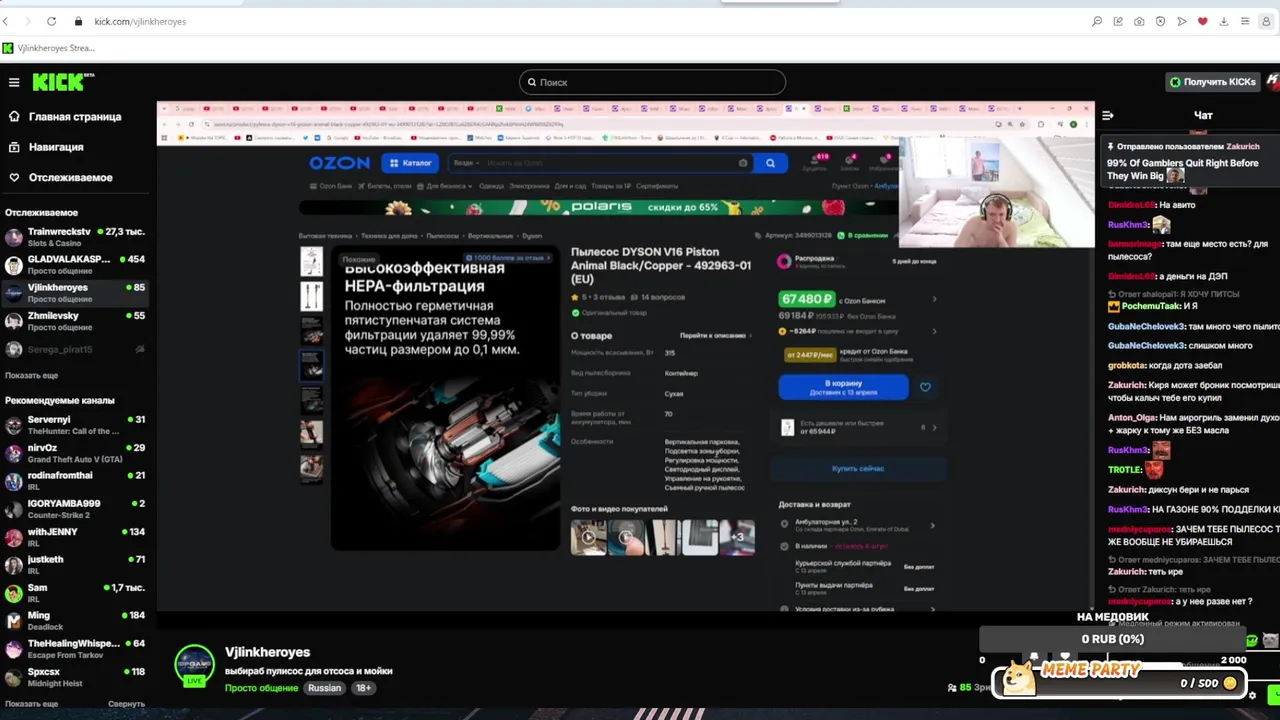
Task: Open the Навигация menu item
Action: point(46,147)
